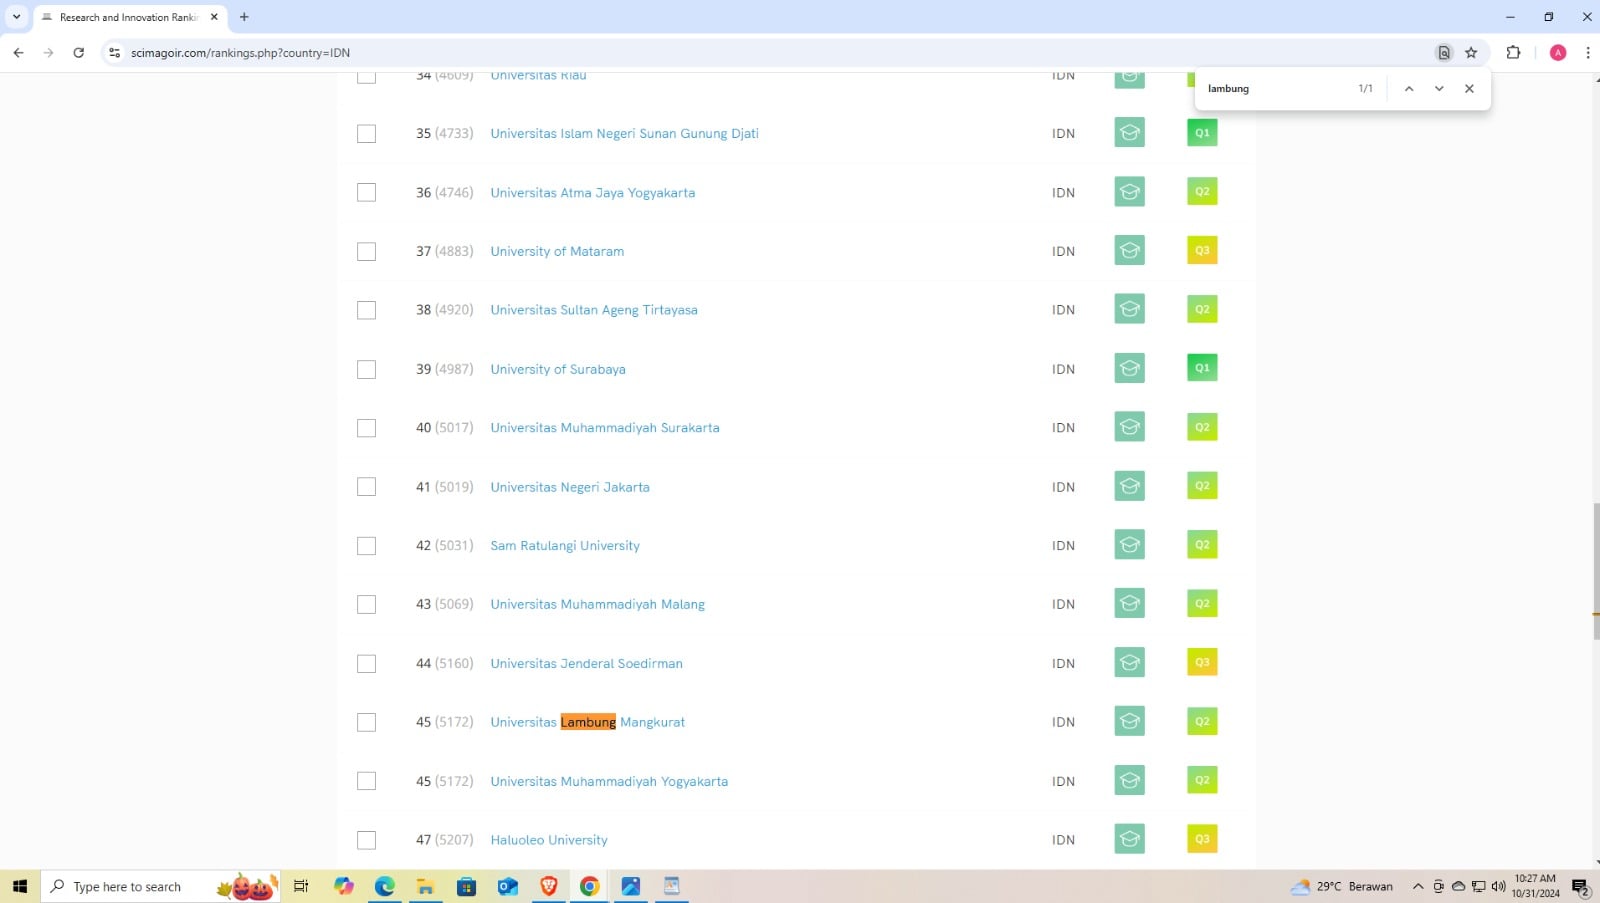This screenshot has width=1600, height=903.
Task: Tick checkbox for Universitas Negeri Jakarta
Action: tap(367, 487)
